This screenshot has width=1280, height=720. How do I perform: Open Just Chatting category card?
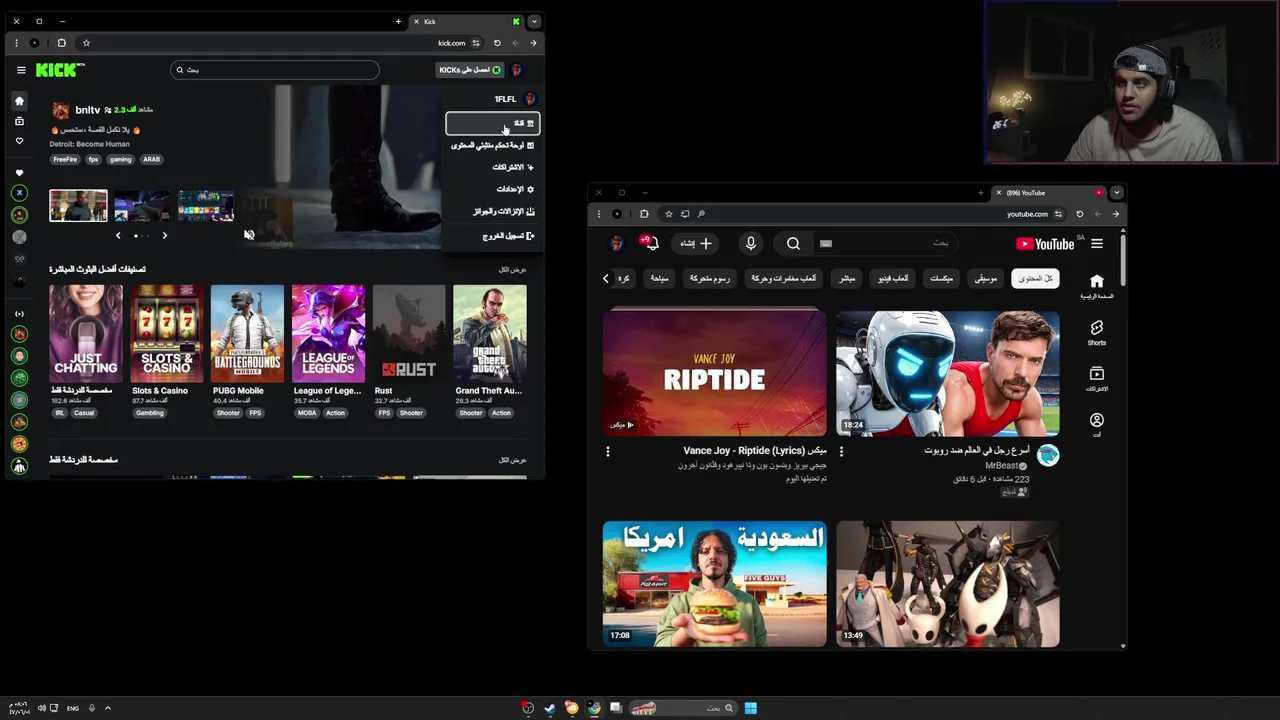pyautogui.click(x=86, y=334)
